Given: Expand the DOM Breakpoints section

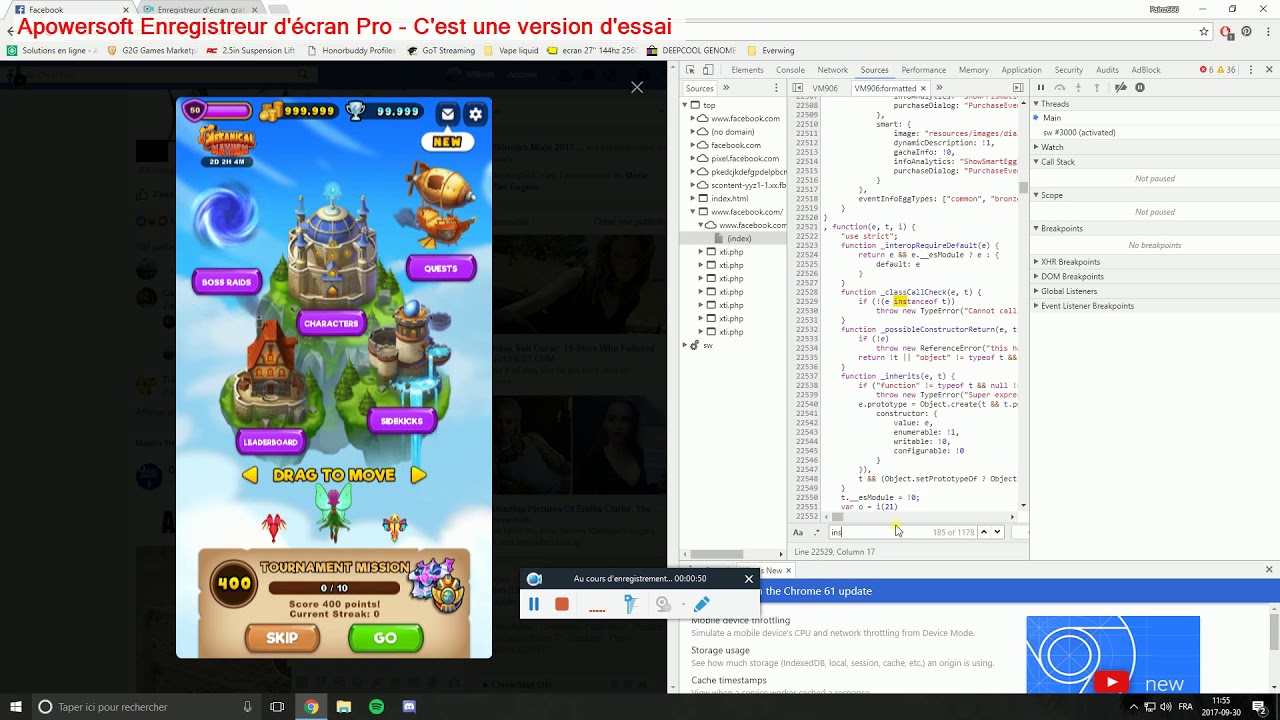Looking at the screenshot, I should tap(1153, 276).
